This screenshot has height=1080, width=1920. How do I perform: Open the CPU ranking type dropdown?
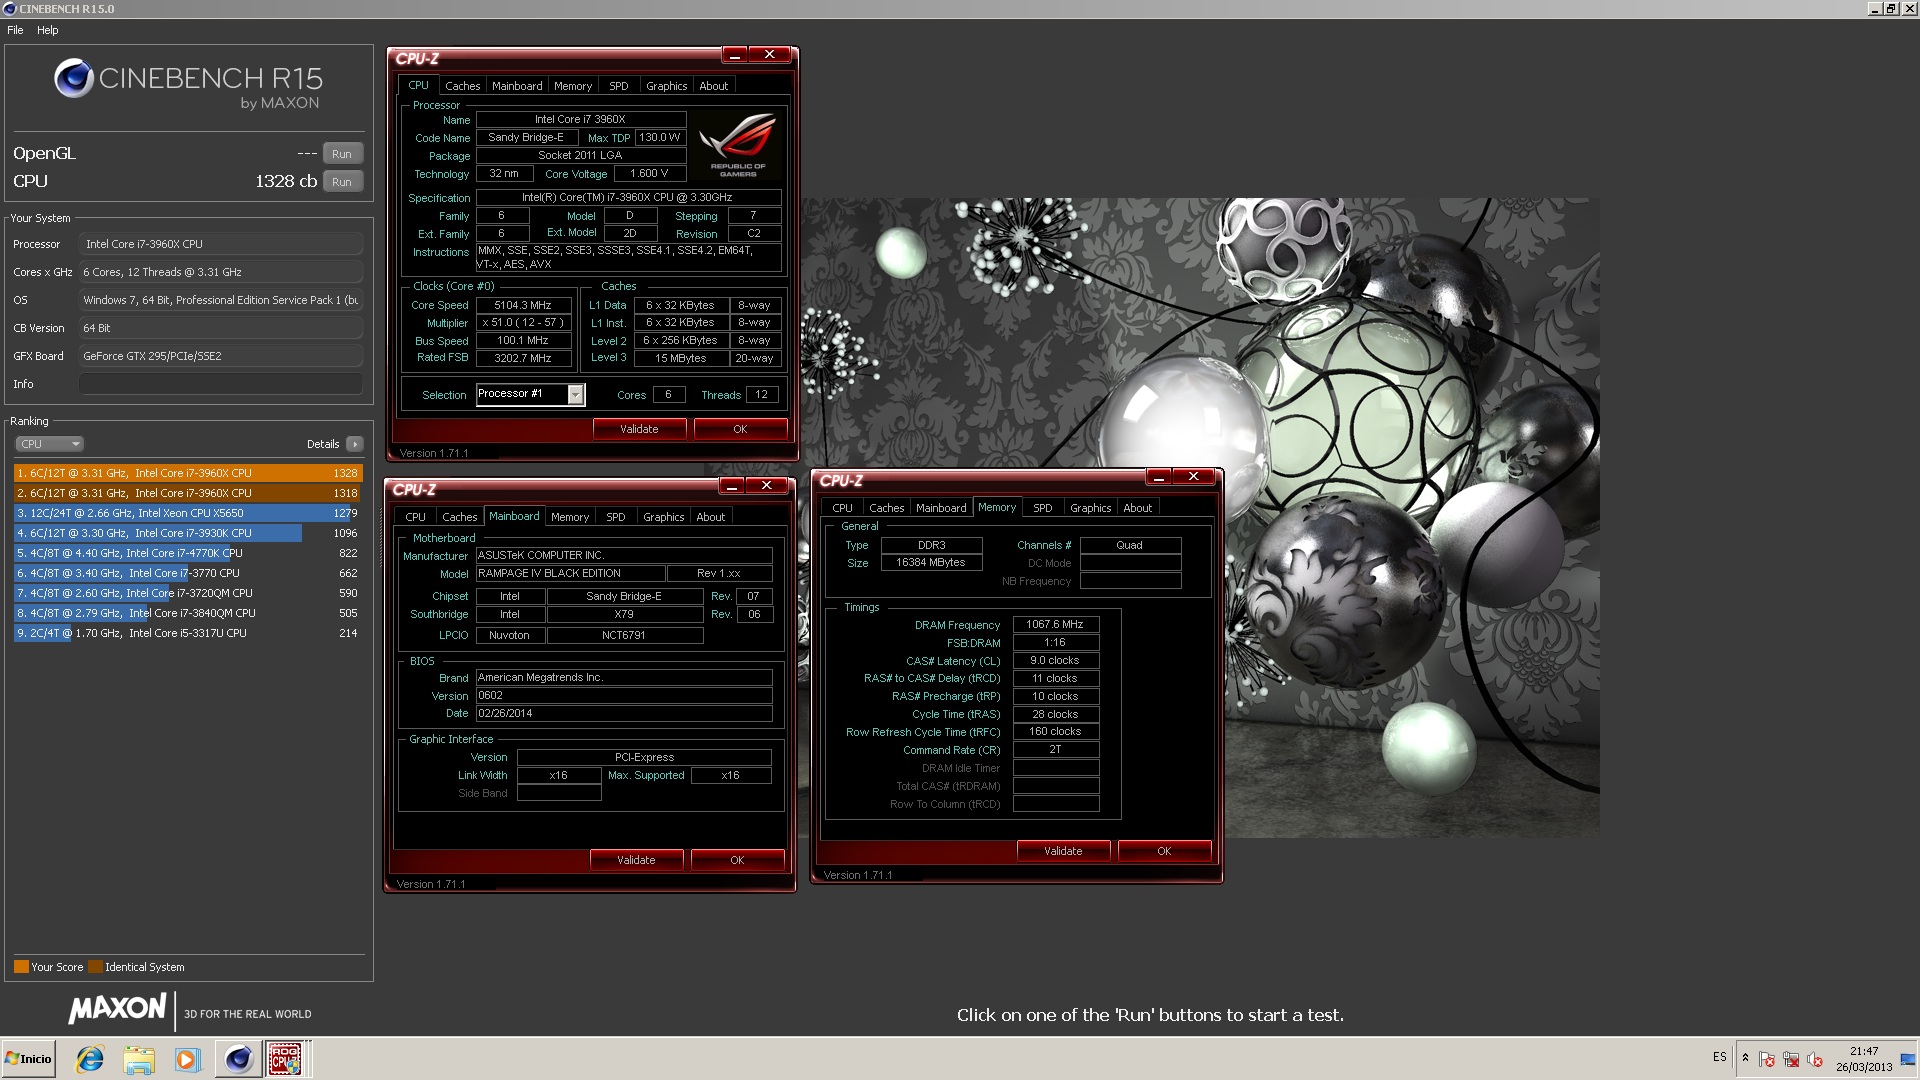(49, 444)
